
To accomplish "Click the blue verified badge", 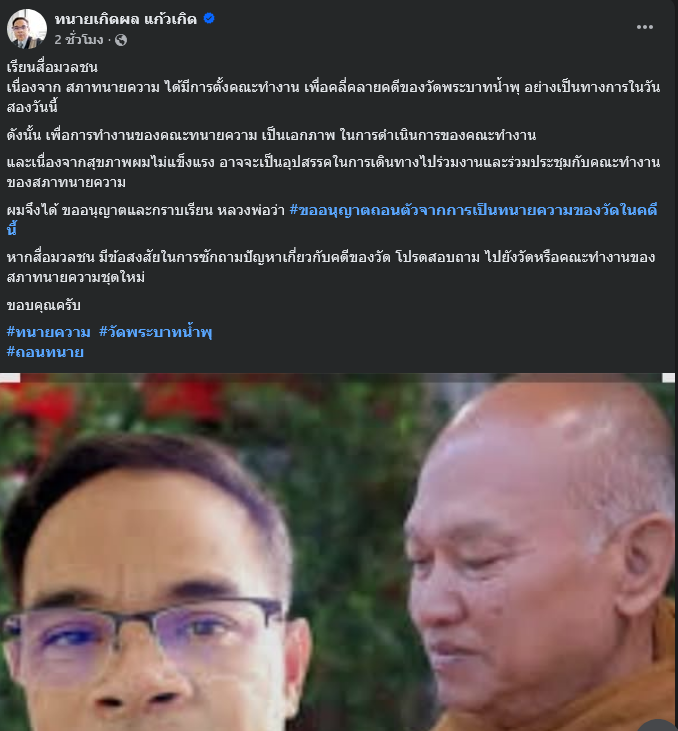I will [209, 18].
